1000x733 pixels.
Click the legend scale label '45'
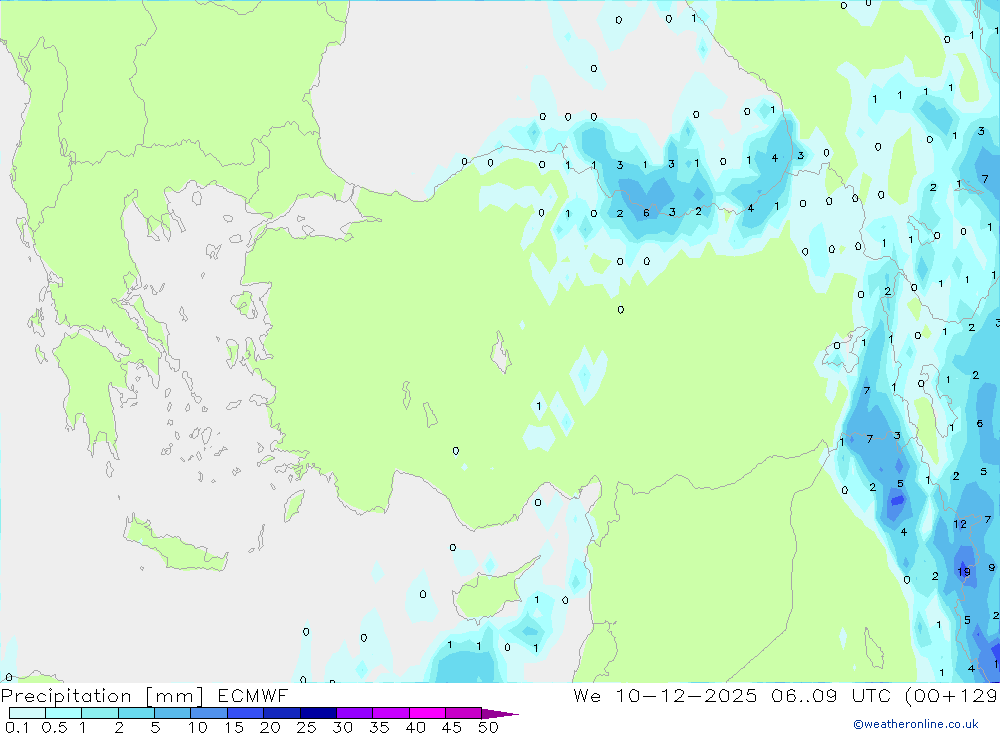(x=452, y=727)
